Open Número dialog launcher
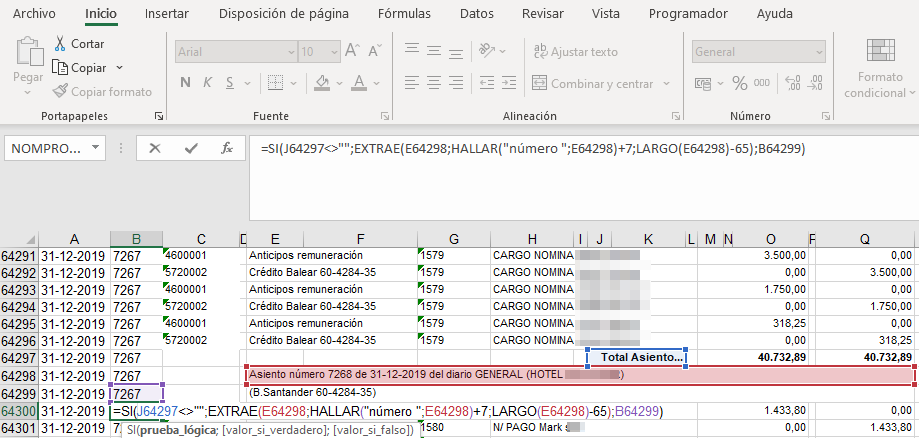The width and height of the screenshot is (919, 438). click(x=827, y=117)
